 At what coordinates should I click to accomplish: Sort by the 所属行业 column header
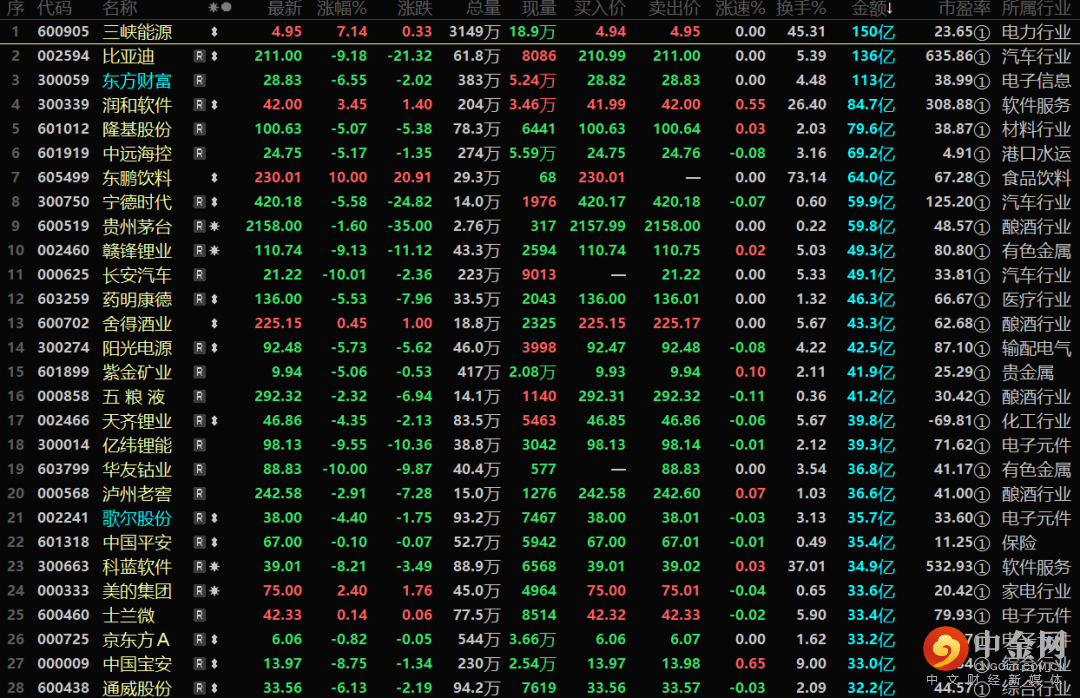[1037, 8]
